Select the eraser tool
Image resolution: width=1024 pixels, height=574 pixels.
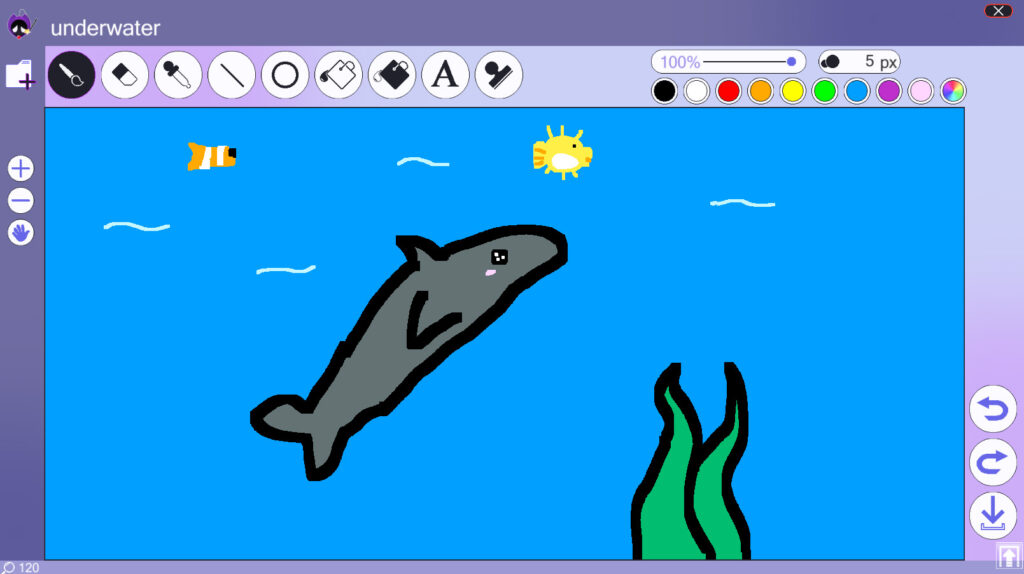[x=125, y=75]
